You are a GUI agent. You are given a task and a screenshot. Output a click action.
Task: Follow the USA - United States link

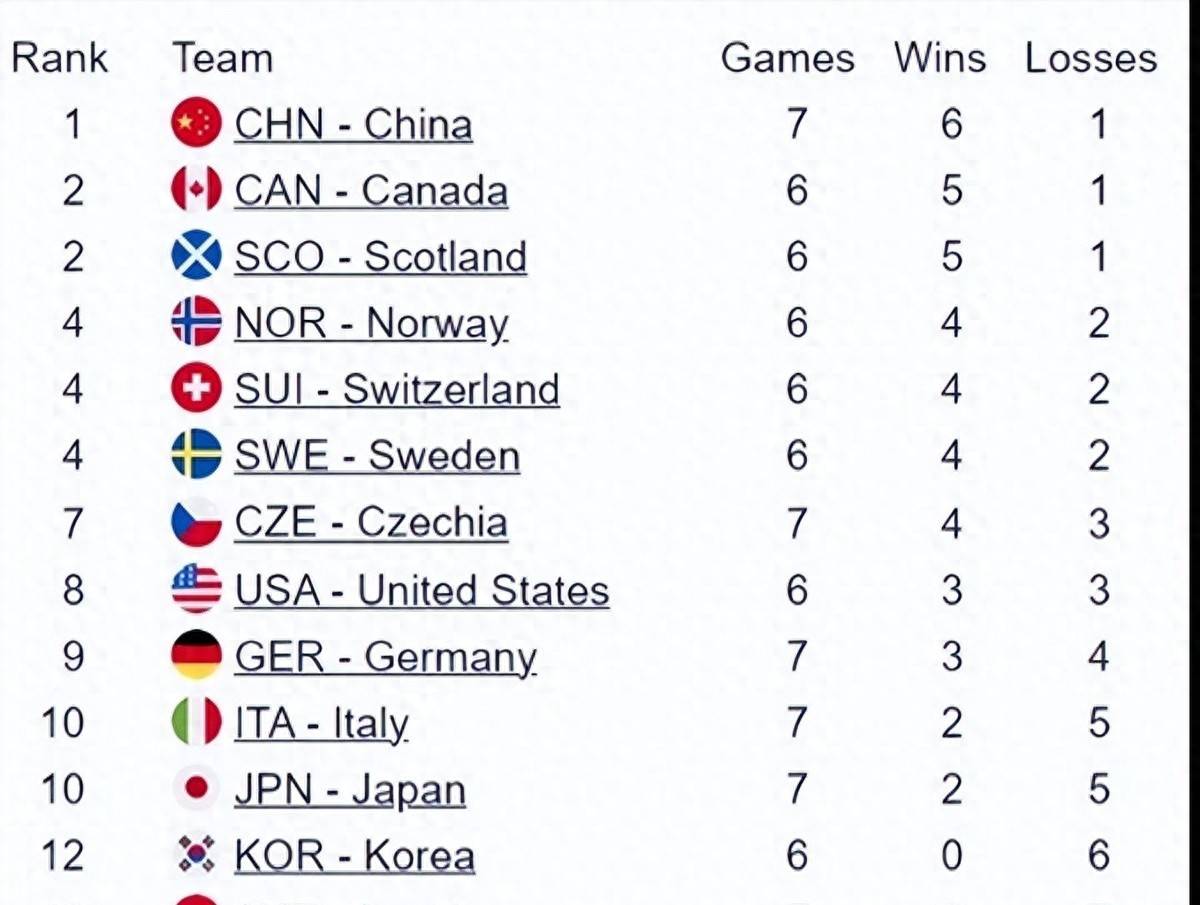(x=421, y=590)
